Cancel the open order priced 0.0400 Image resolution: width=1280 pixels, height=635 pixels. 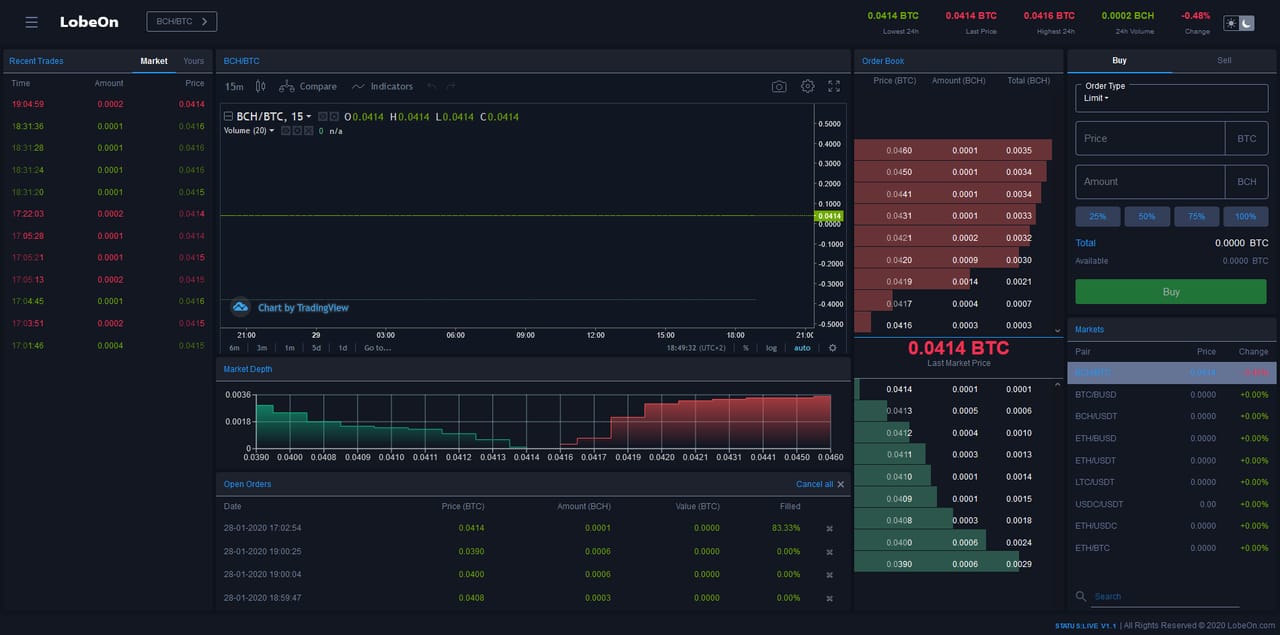coord(829,575)
